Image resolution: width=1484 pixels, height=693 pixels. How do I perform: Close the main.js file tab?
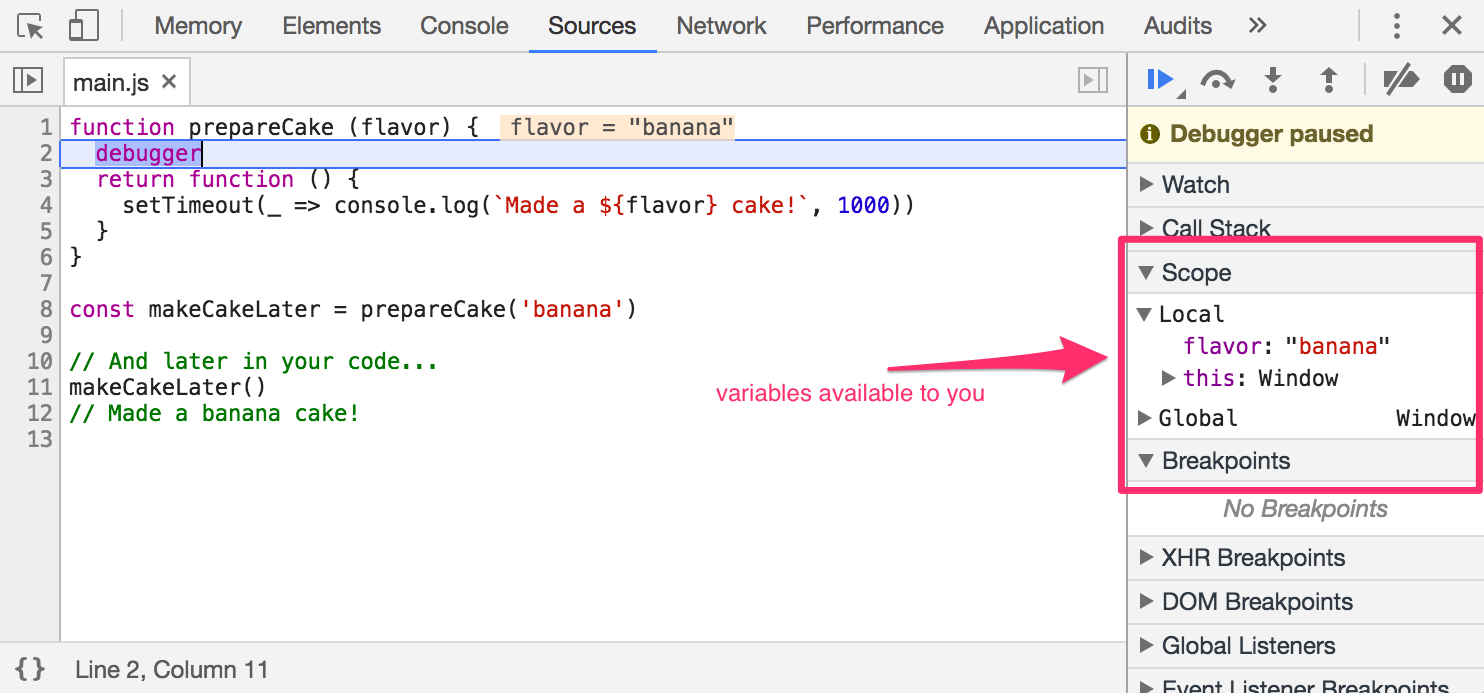(166, 81)
